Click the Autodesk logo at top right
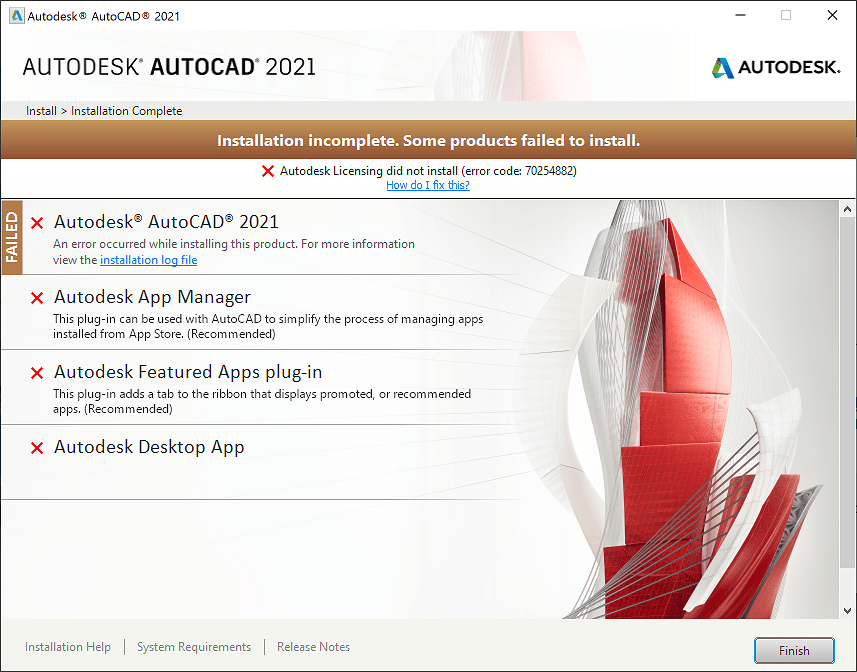The image size is (857, 672). [776, 68]
